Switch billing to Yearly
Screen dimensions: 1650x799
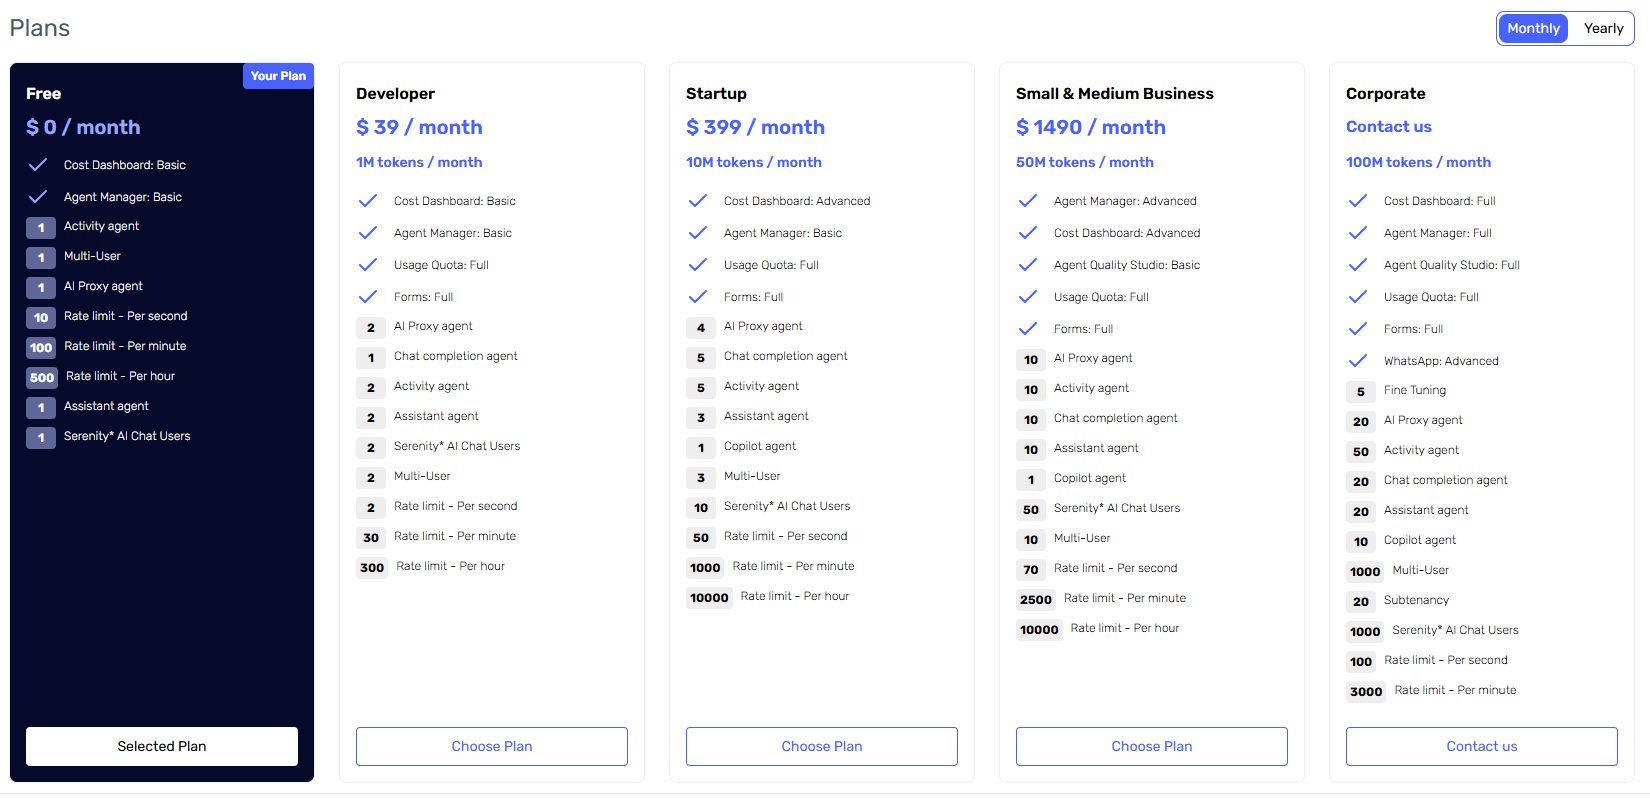click(1603, 29)
